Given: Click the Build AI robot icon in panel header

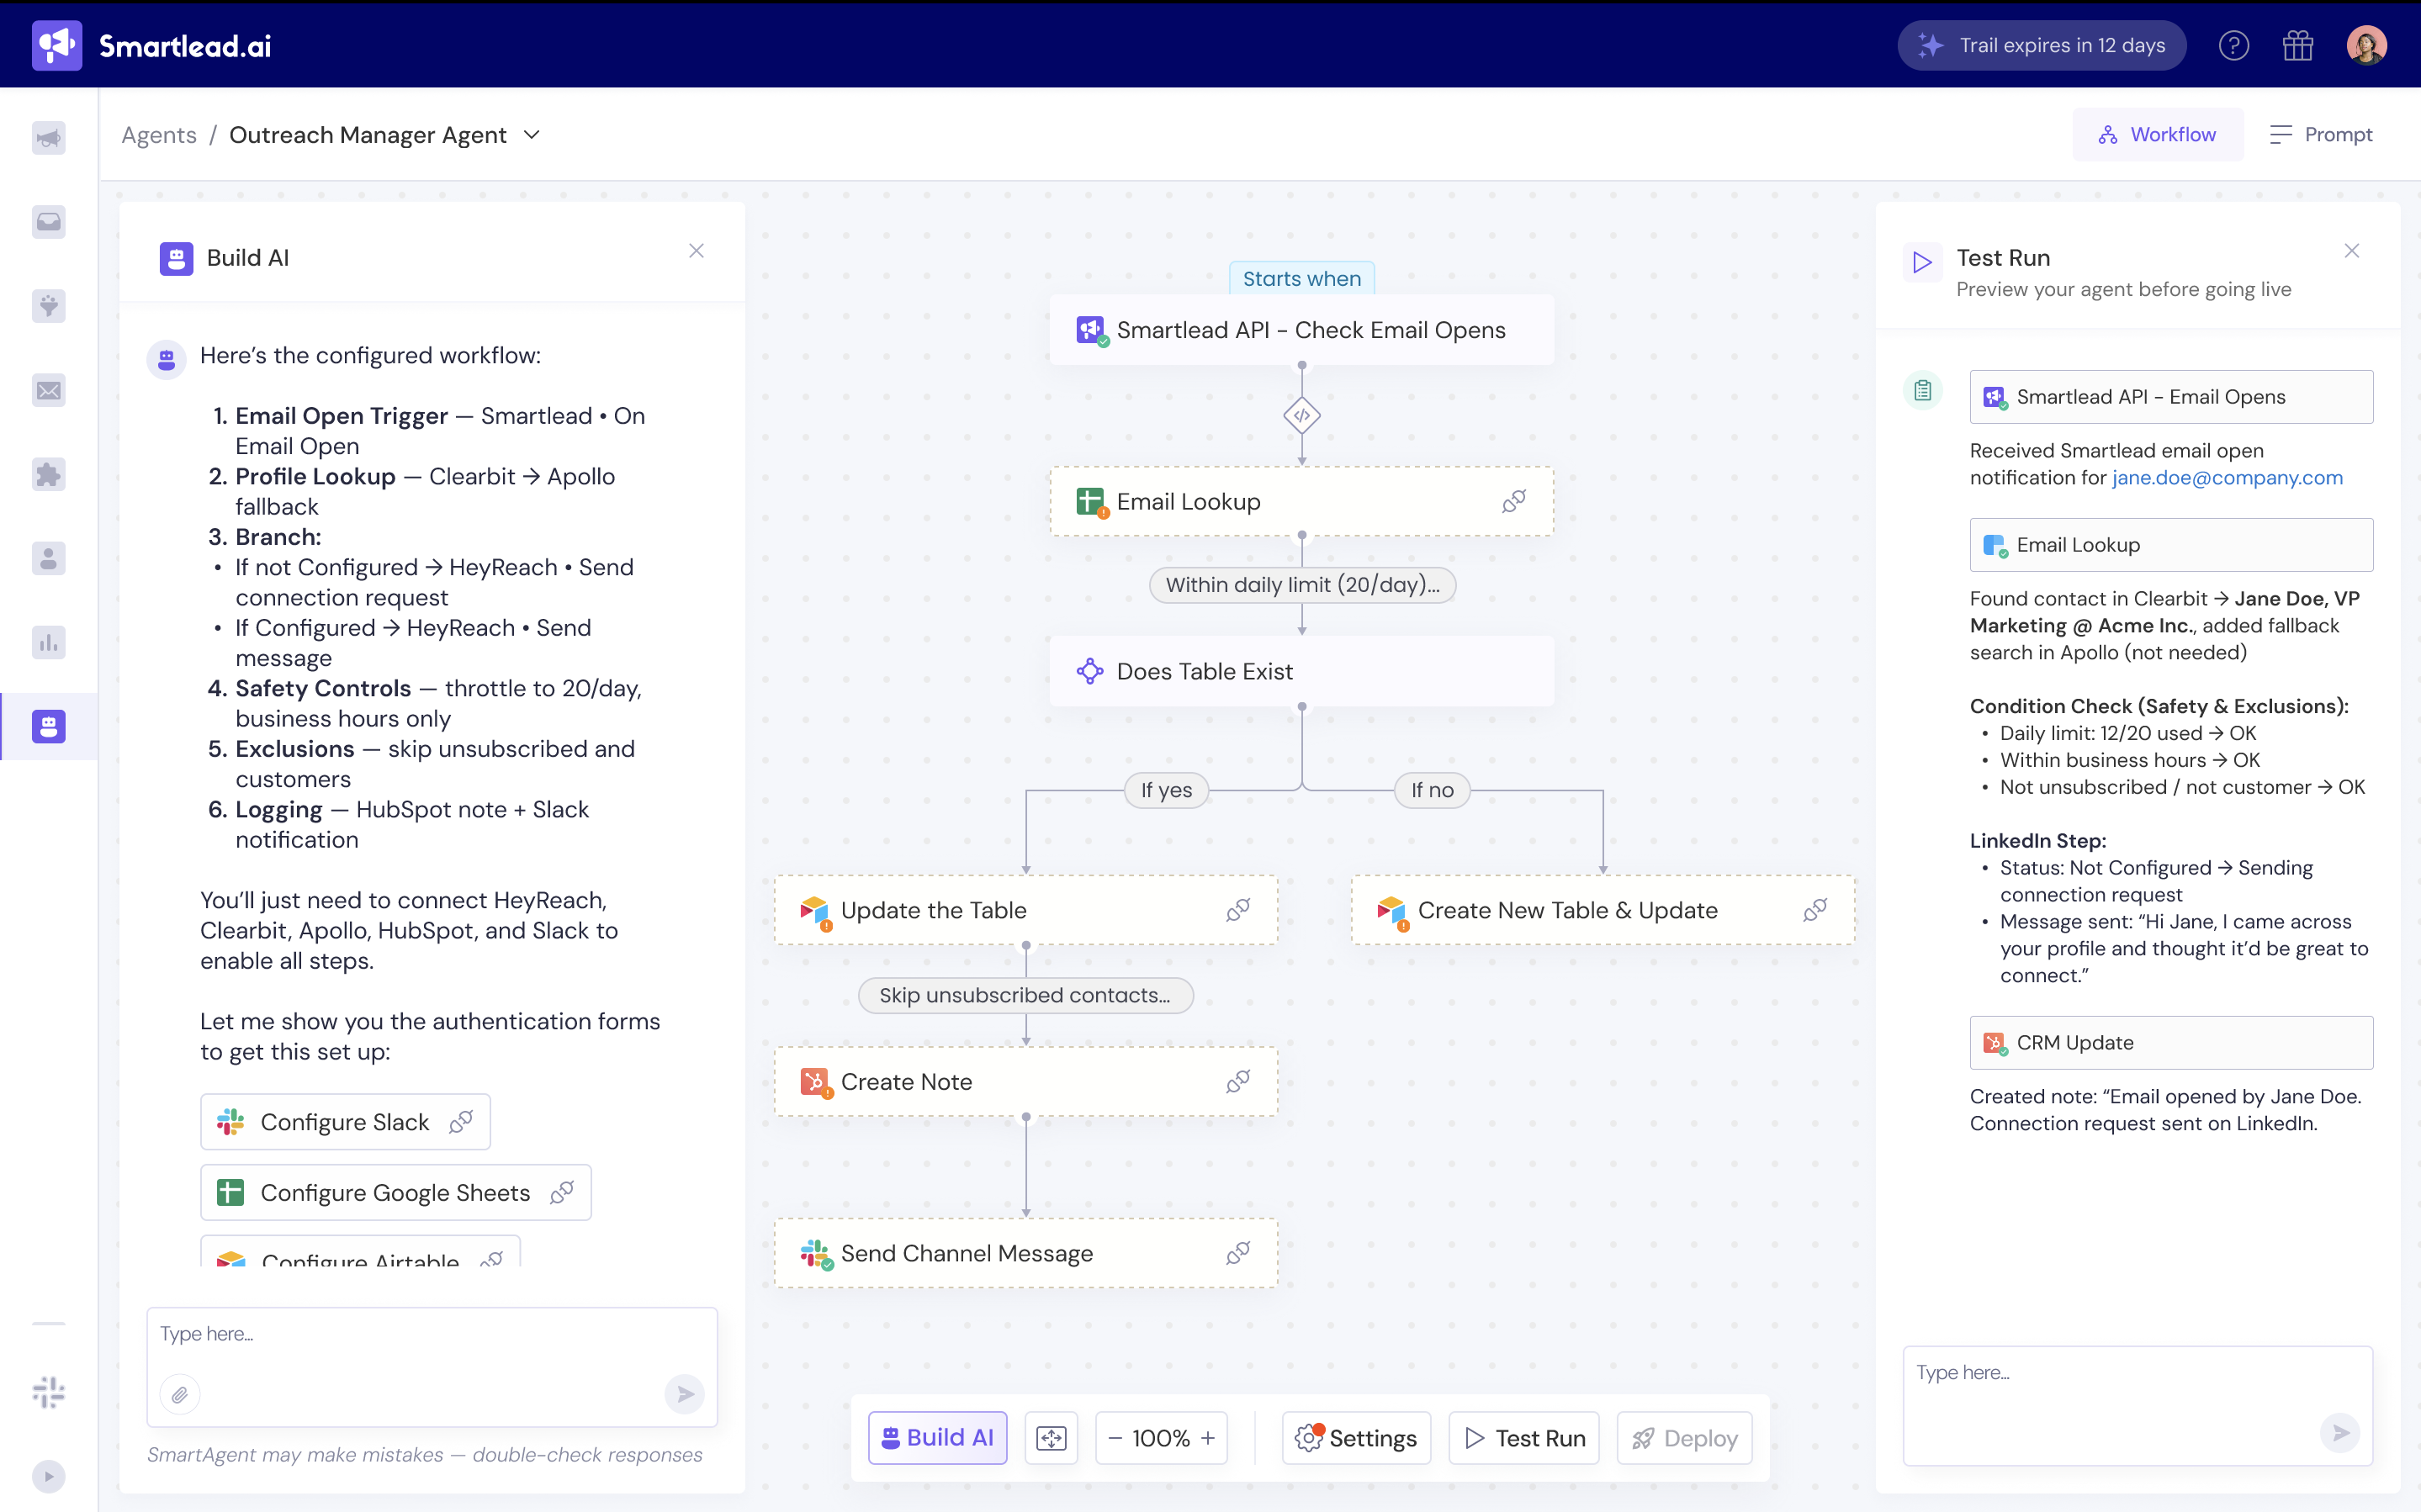Looking at the screenshot, I should pos(176,258).
